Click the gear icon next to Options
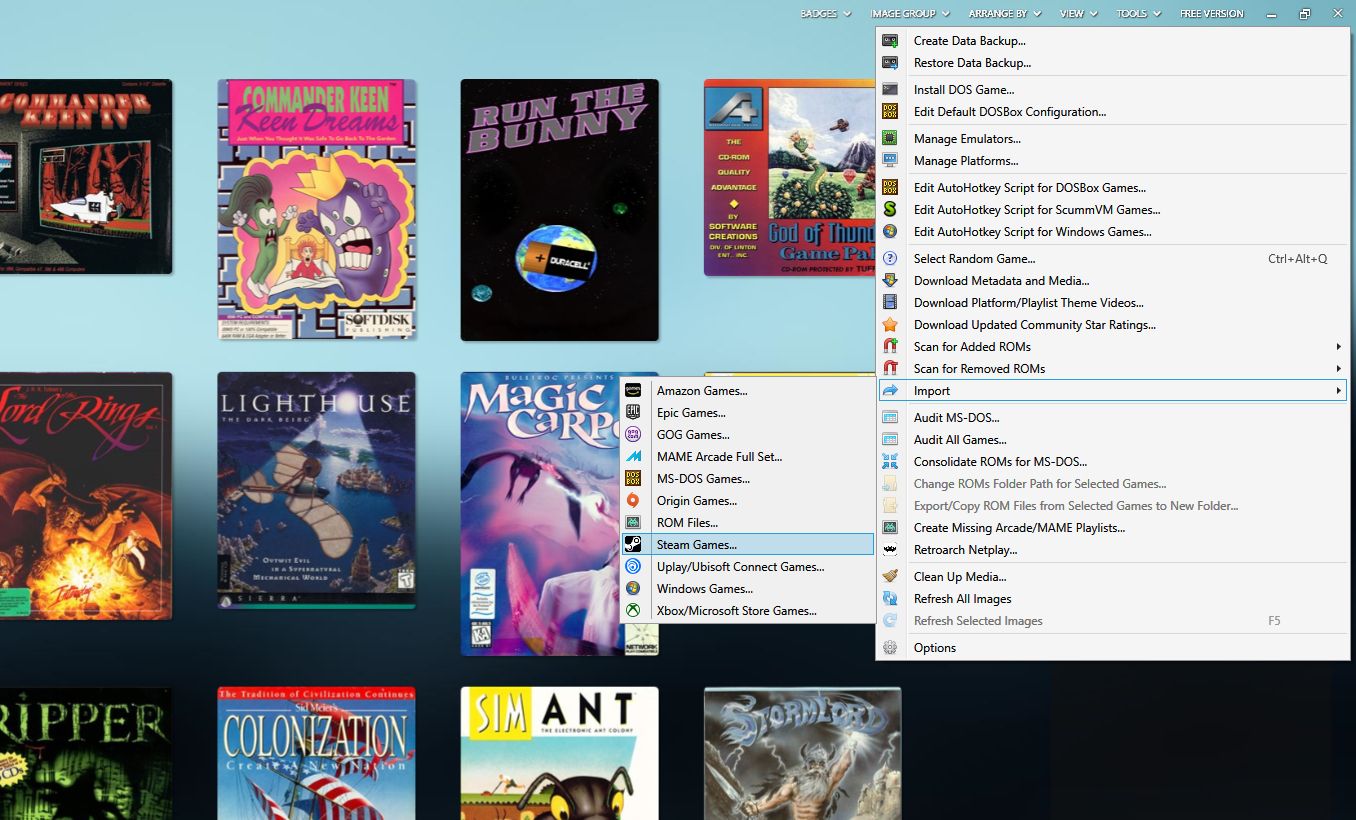 point(890,648)
